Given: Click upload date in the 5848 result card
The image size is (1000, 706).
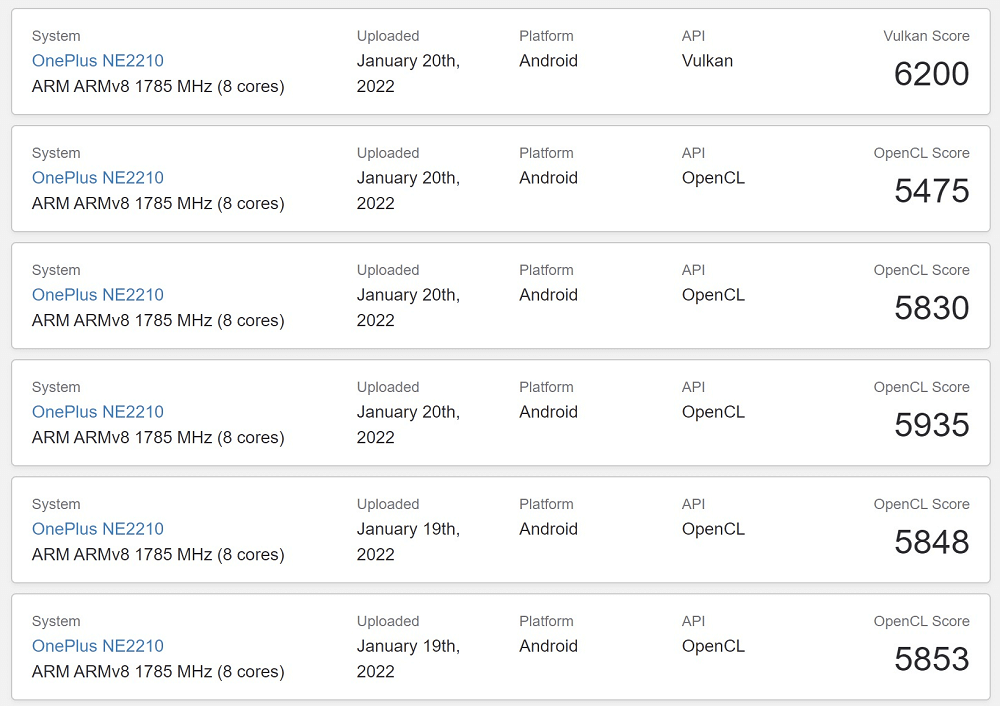Looking at the screenshot, I should click(408, 541).
